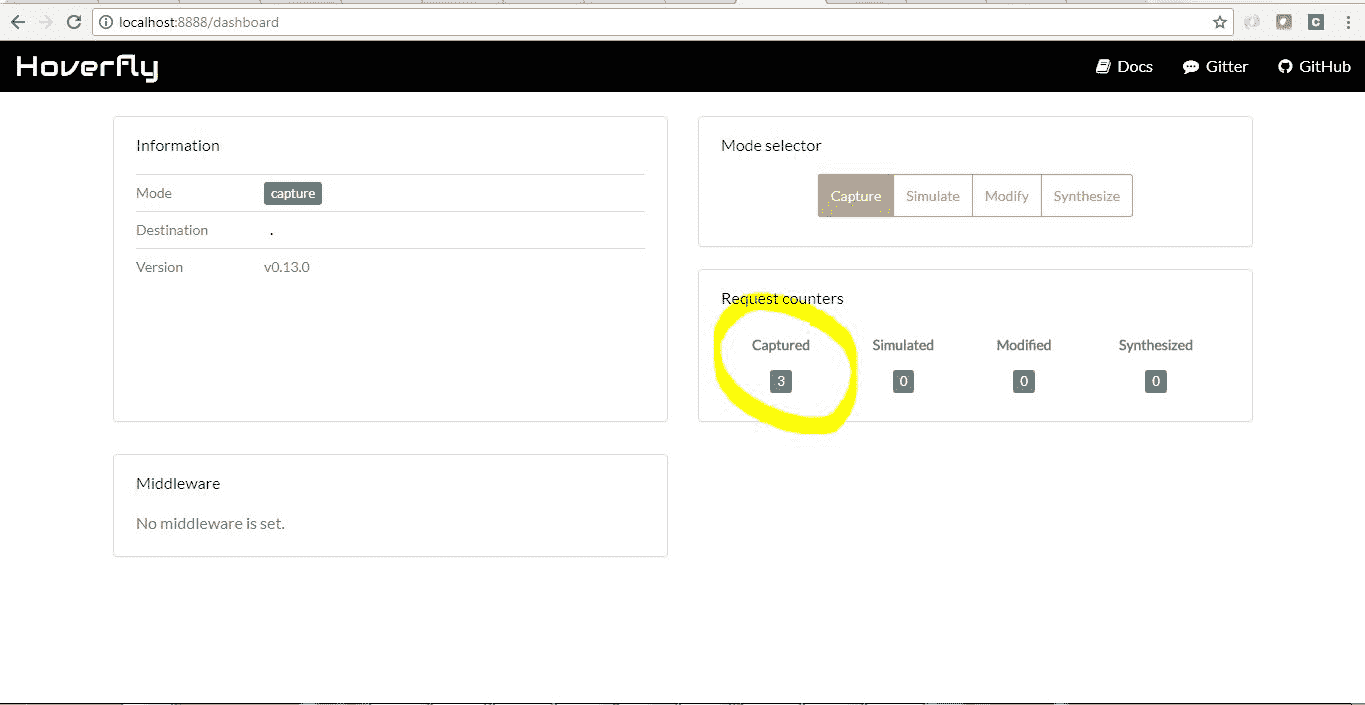Click the Simulated counter label

(x=903, y=345)
